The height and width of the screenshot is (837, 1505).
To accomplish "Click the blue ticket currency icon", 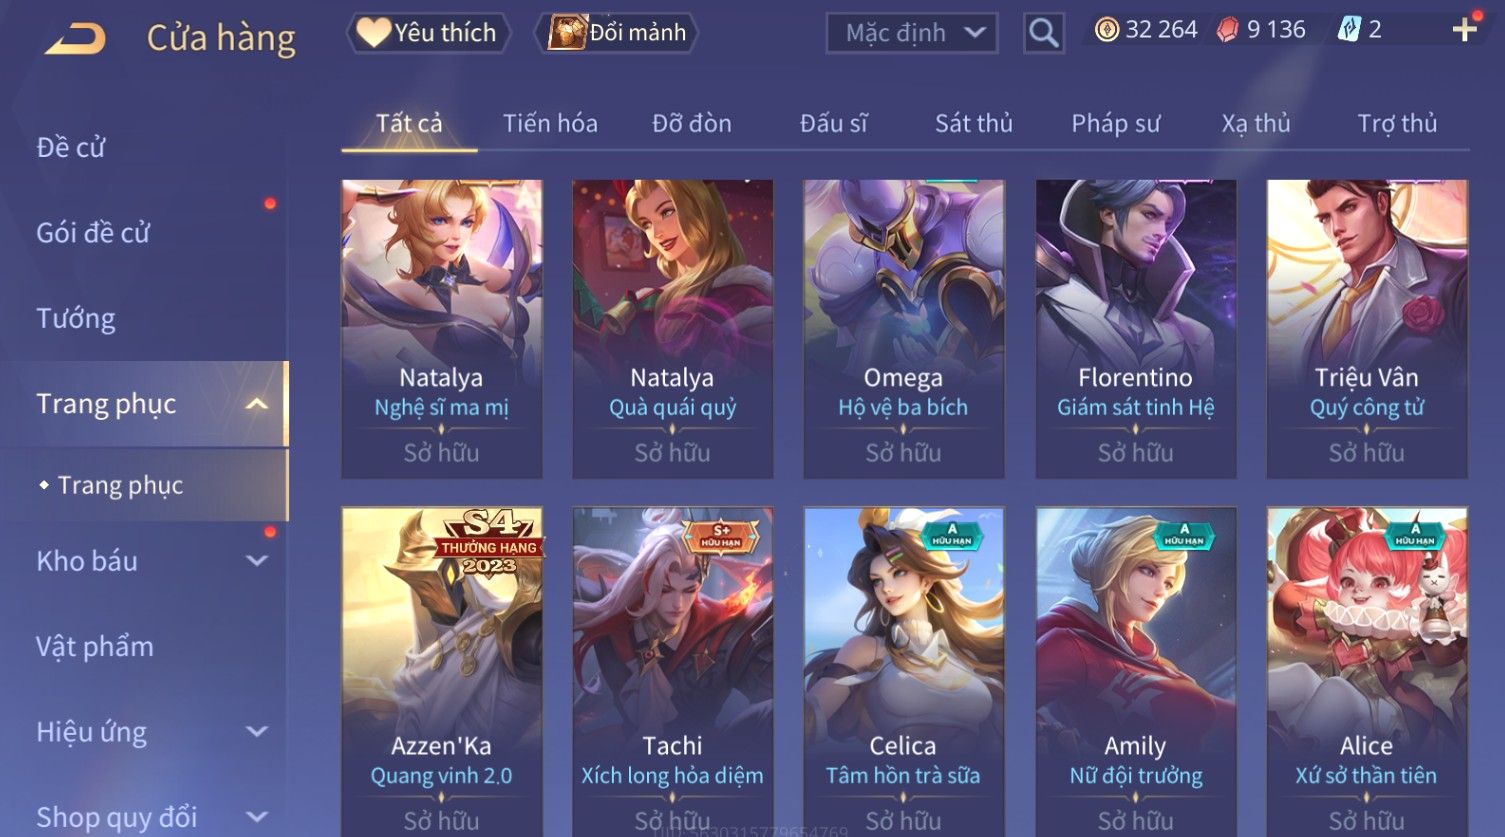I will 1349,30.
